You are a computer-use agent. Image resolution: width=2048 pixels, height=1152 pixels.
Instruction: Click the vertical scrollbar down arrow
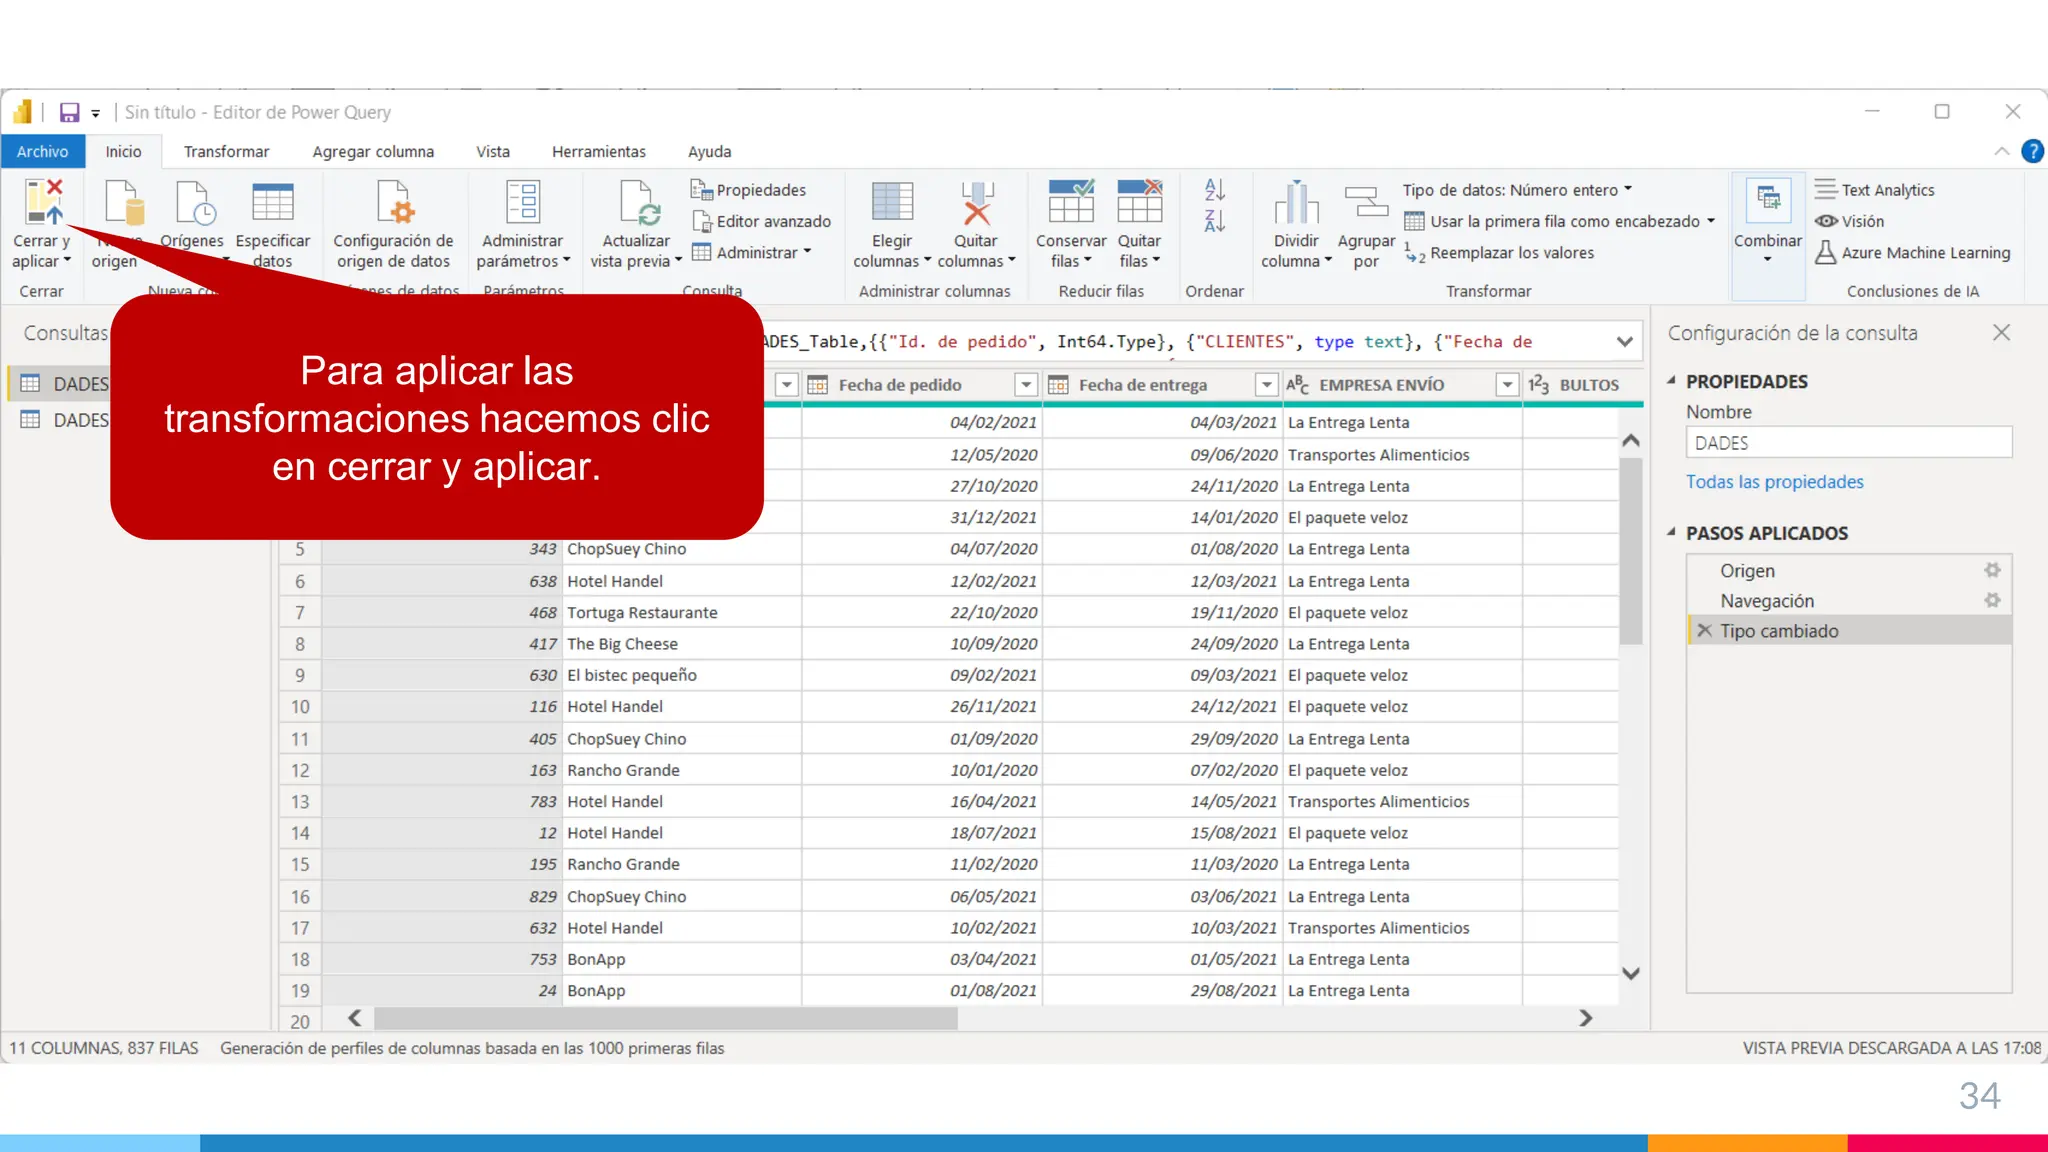tap(1631, 973)
